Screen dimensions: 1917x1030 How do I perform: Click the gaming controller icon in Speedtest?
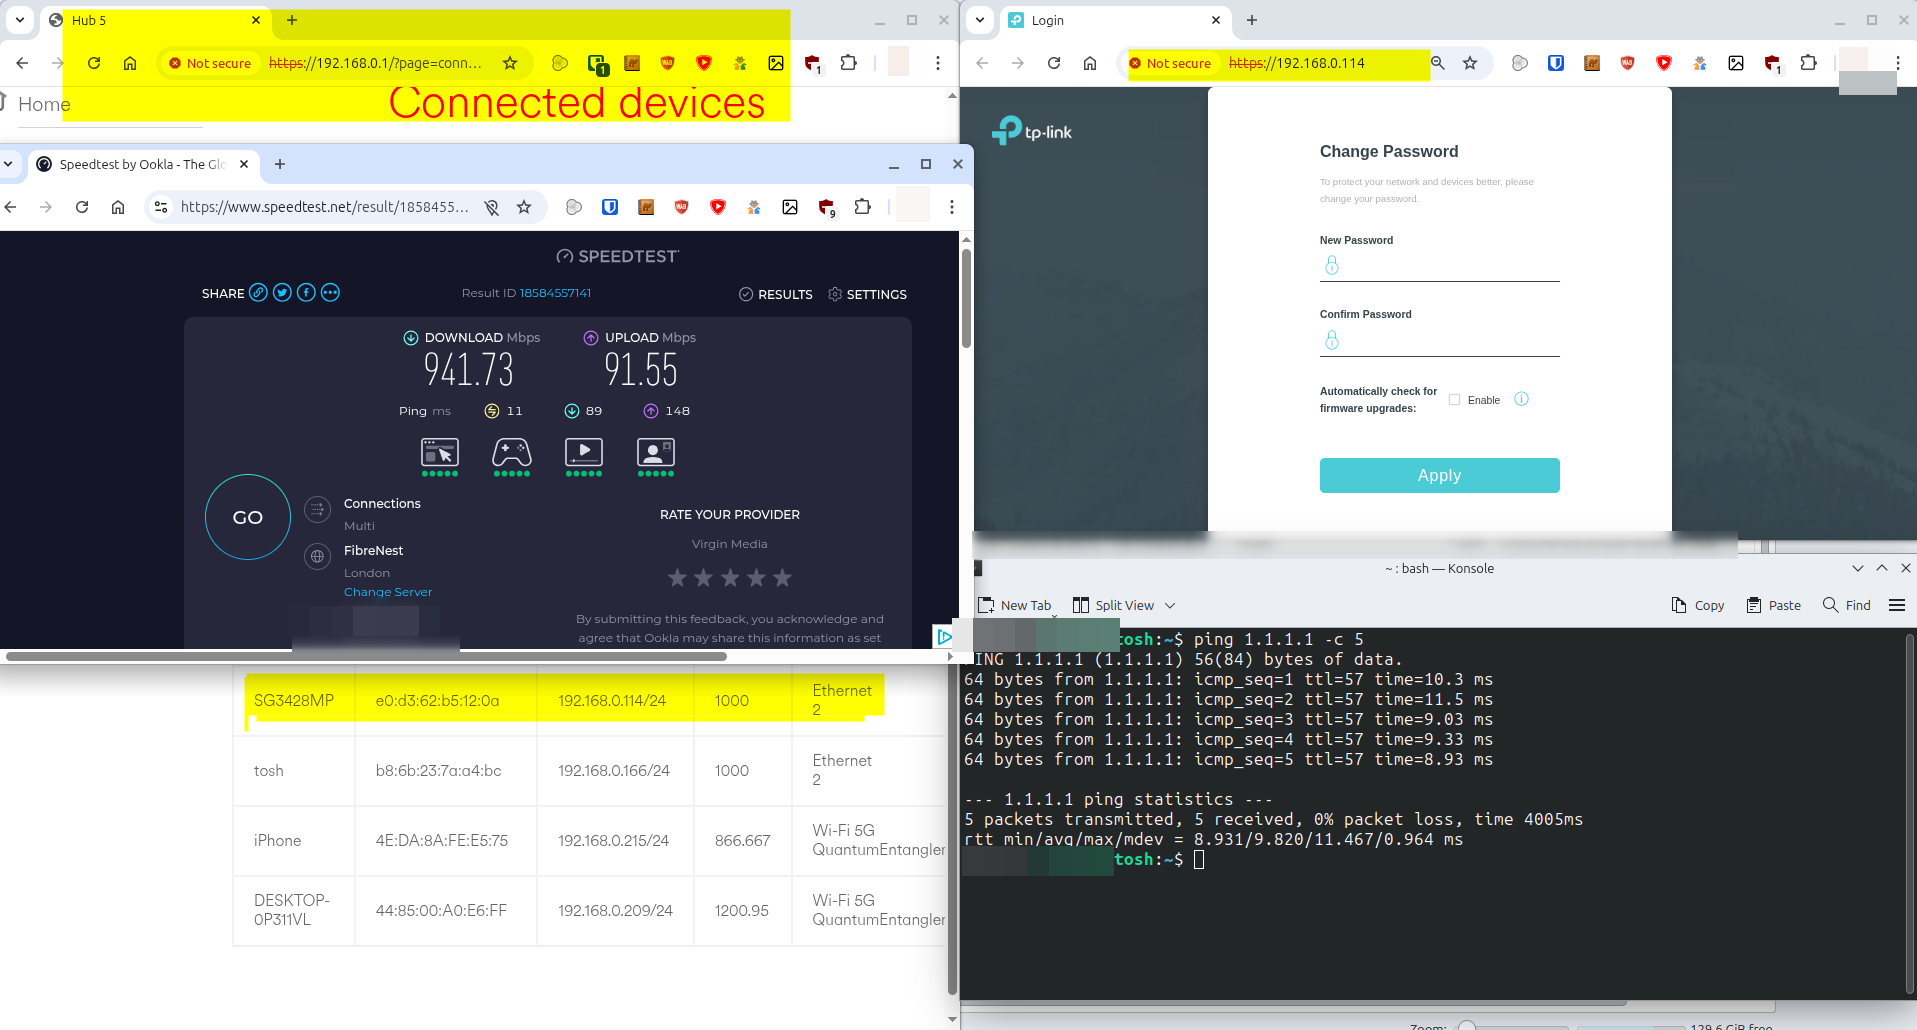512,453
